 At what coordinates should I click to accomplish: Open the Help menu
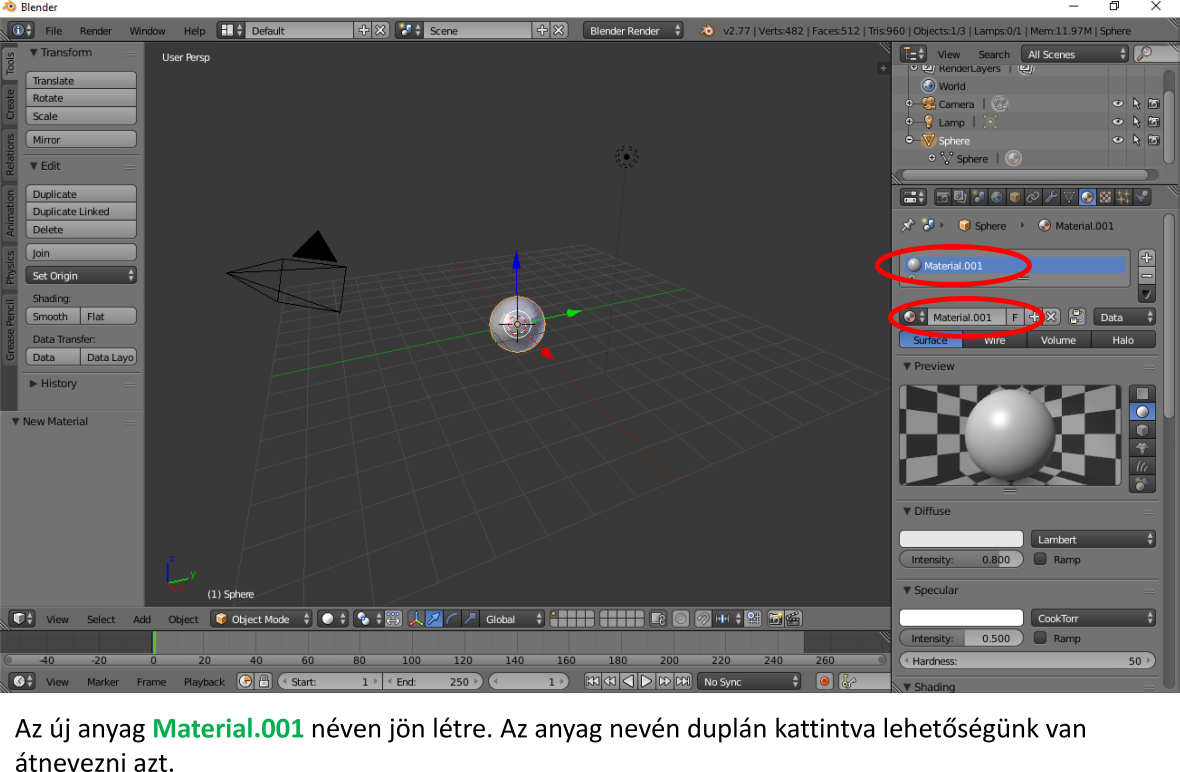(194, 31)
